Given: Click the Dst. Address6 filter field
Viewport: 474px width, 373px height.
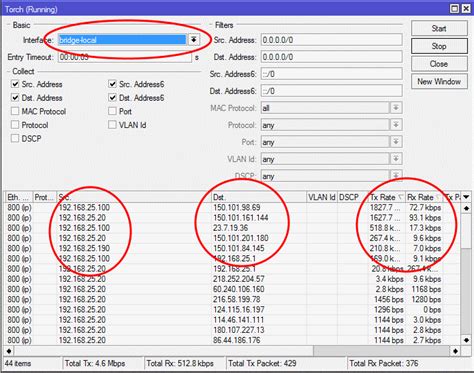Looking at the screenshot, I should tap(331, 91).
